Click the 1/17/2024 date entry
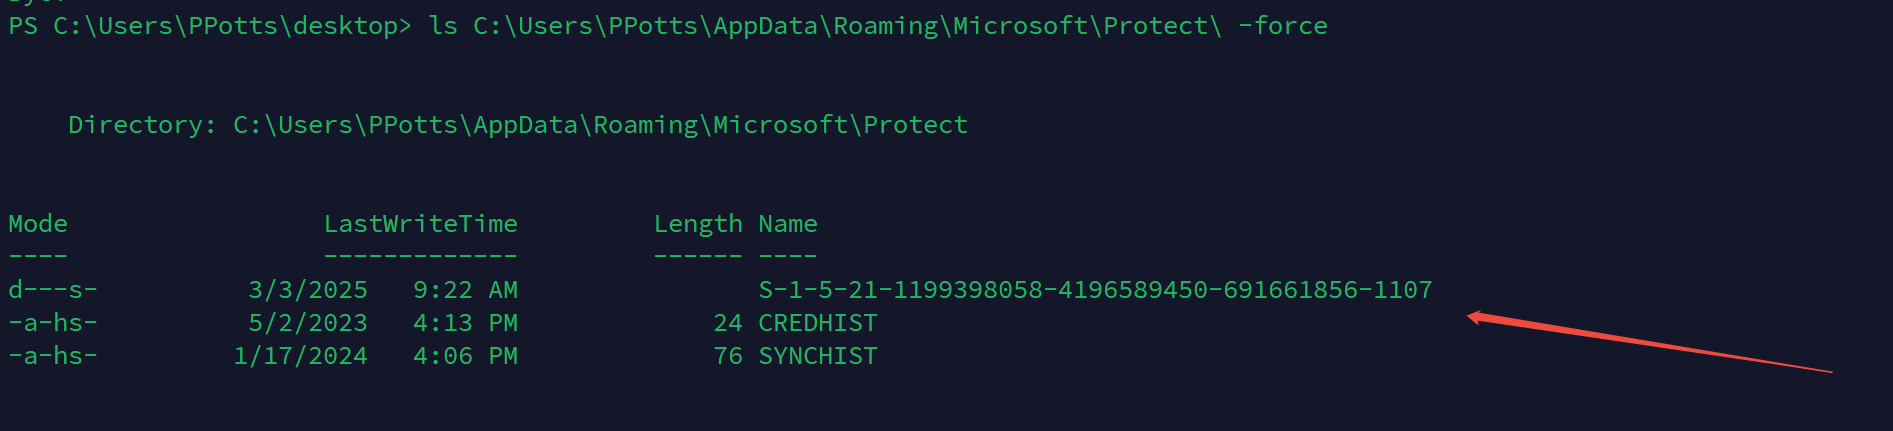The height and width of the screenshot is (431, 1893). (x=300, y=356)
